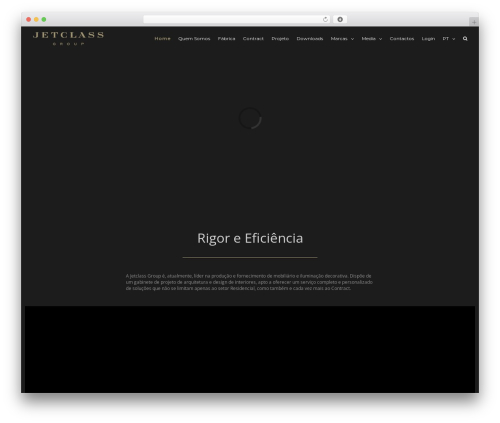Image resolution: width=500 pixels, height=423 pixels.
Task: Click the round browser extension button
Action: coord(340,19)
